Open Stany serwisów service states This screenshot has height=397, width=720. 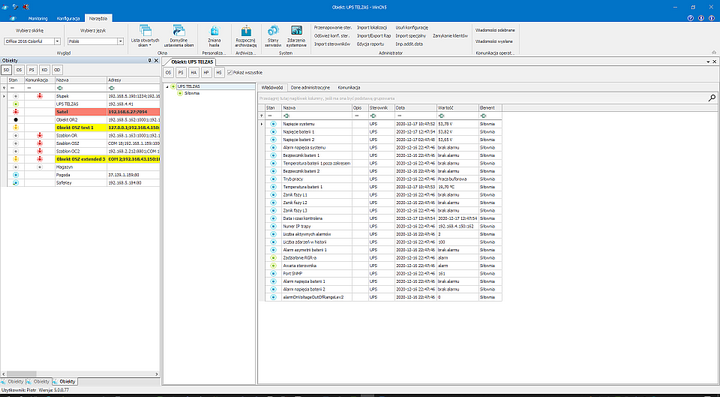(273, 37)
